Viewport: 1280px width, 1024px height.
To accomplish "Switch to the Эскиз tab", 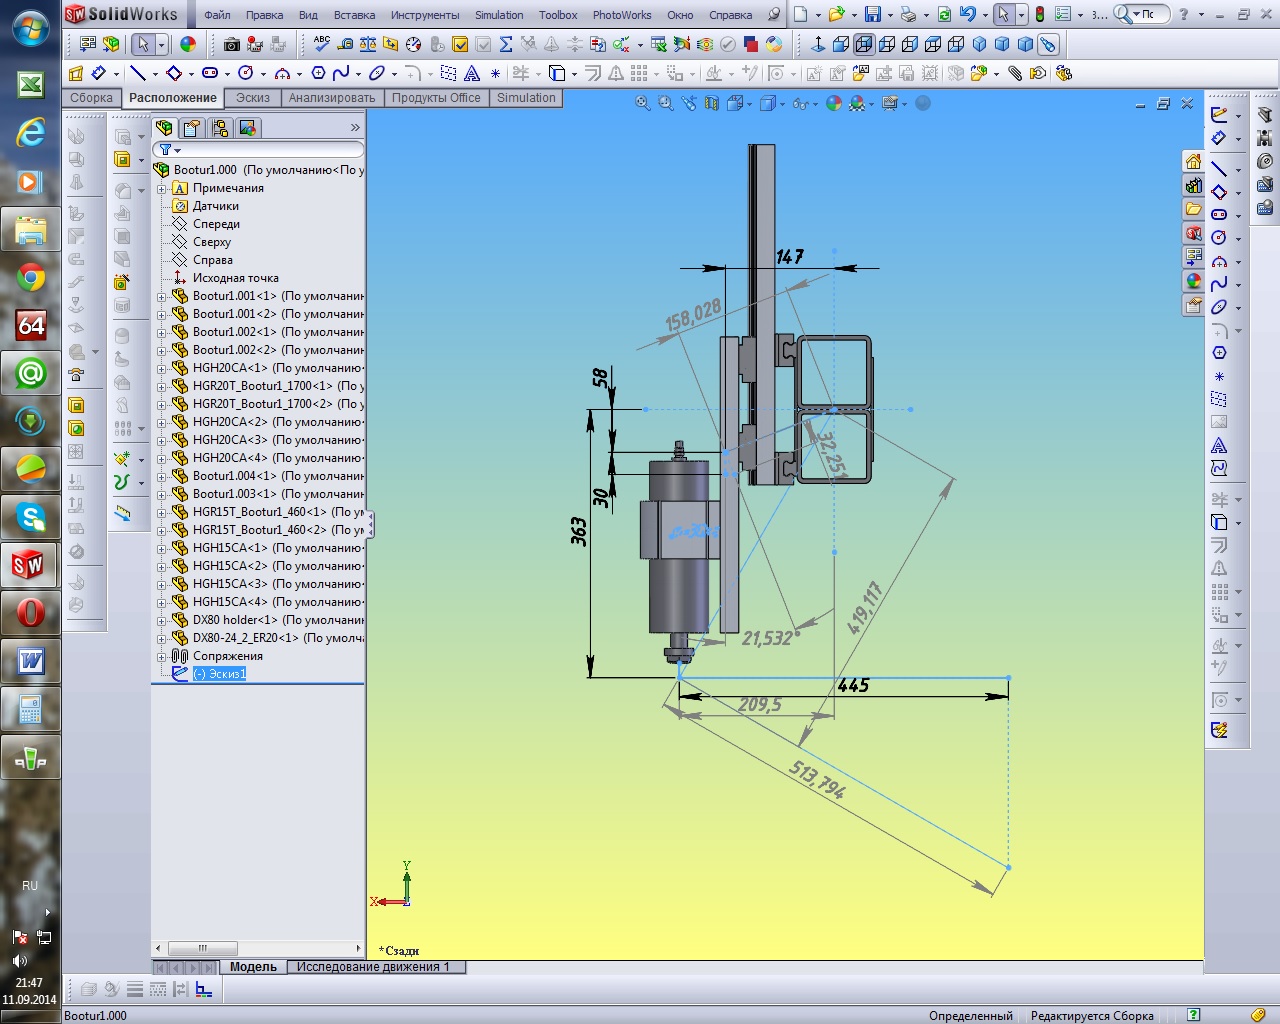I will pos(253,98).
